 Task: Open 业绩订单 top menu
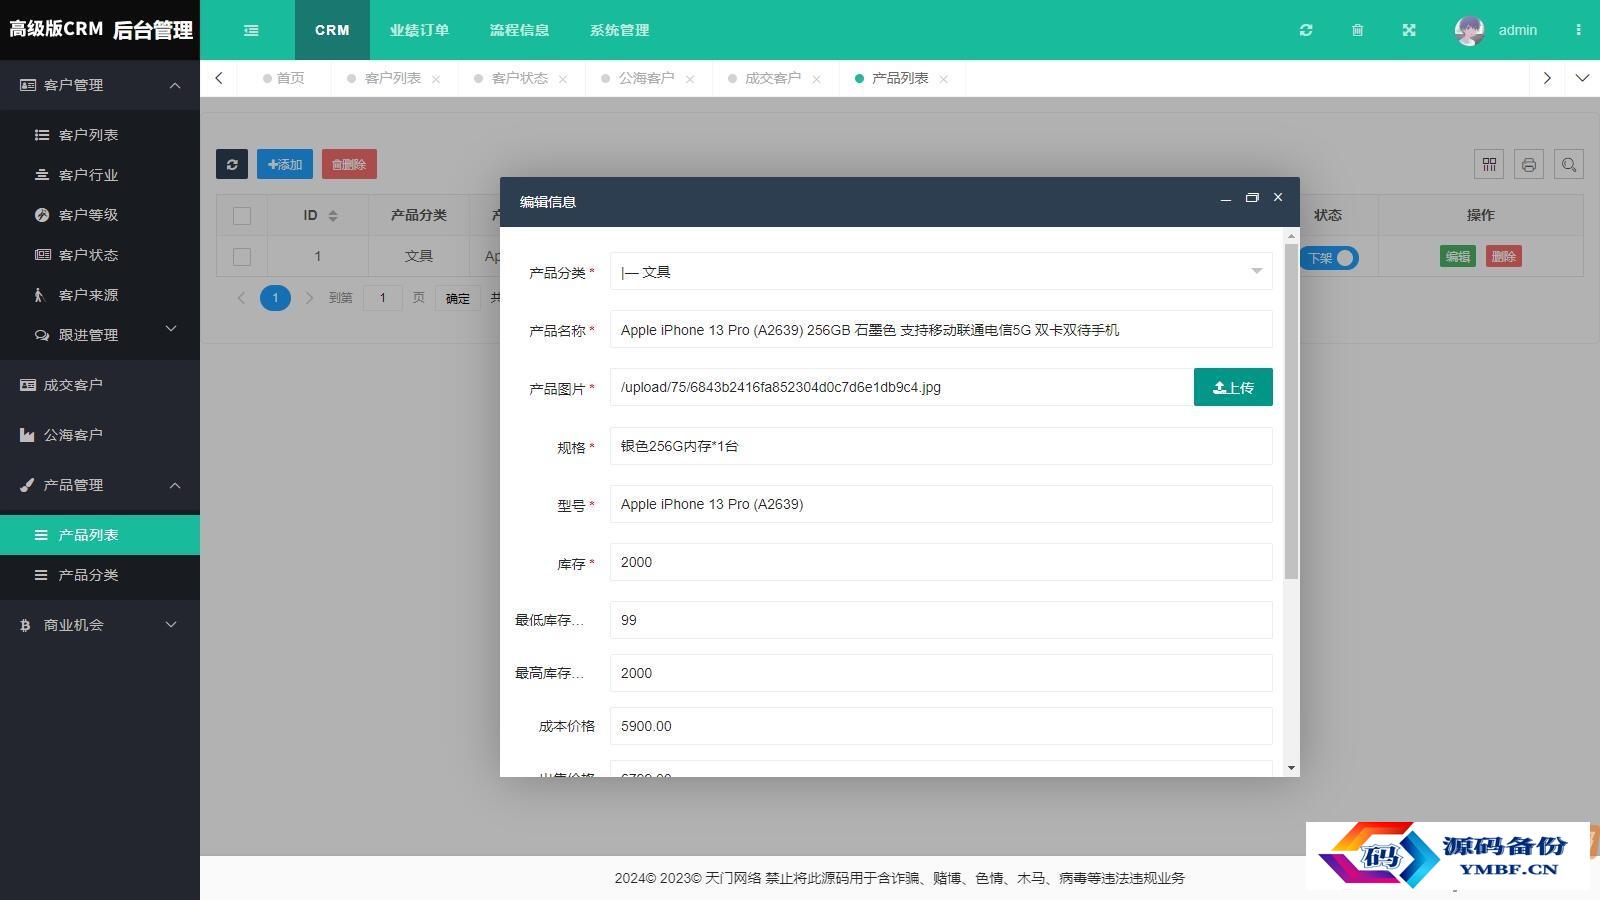pyautogui.click(x=419, y=30)
